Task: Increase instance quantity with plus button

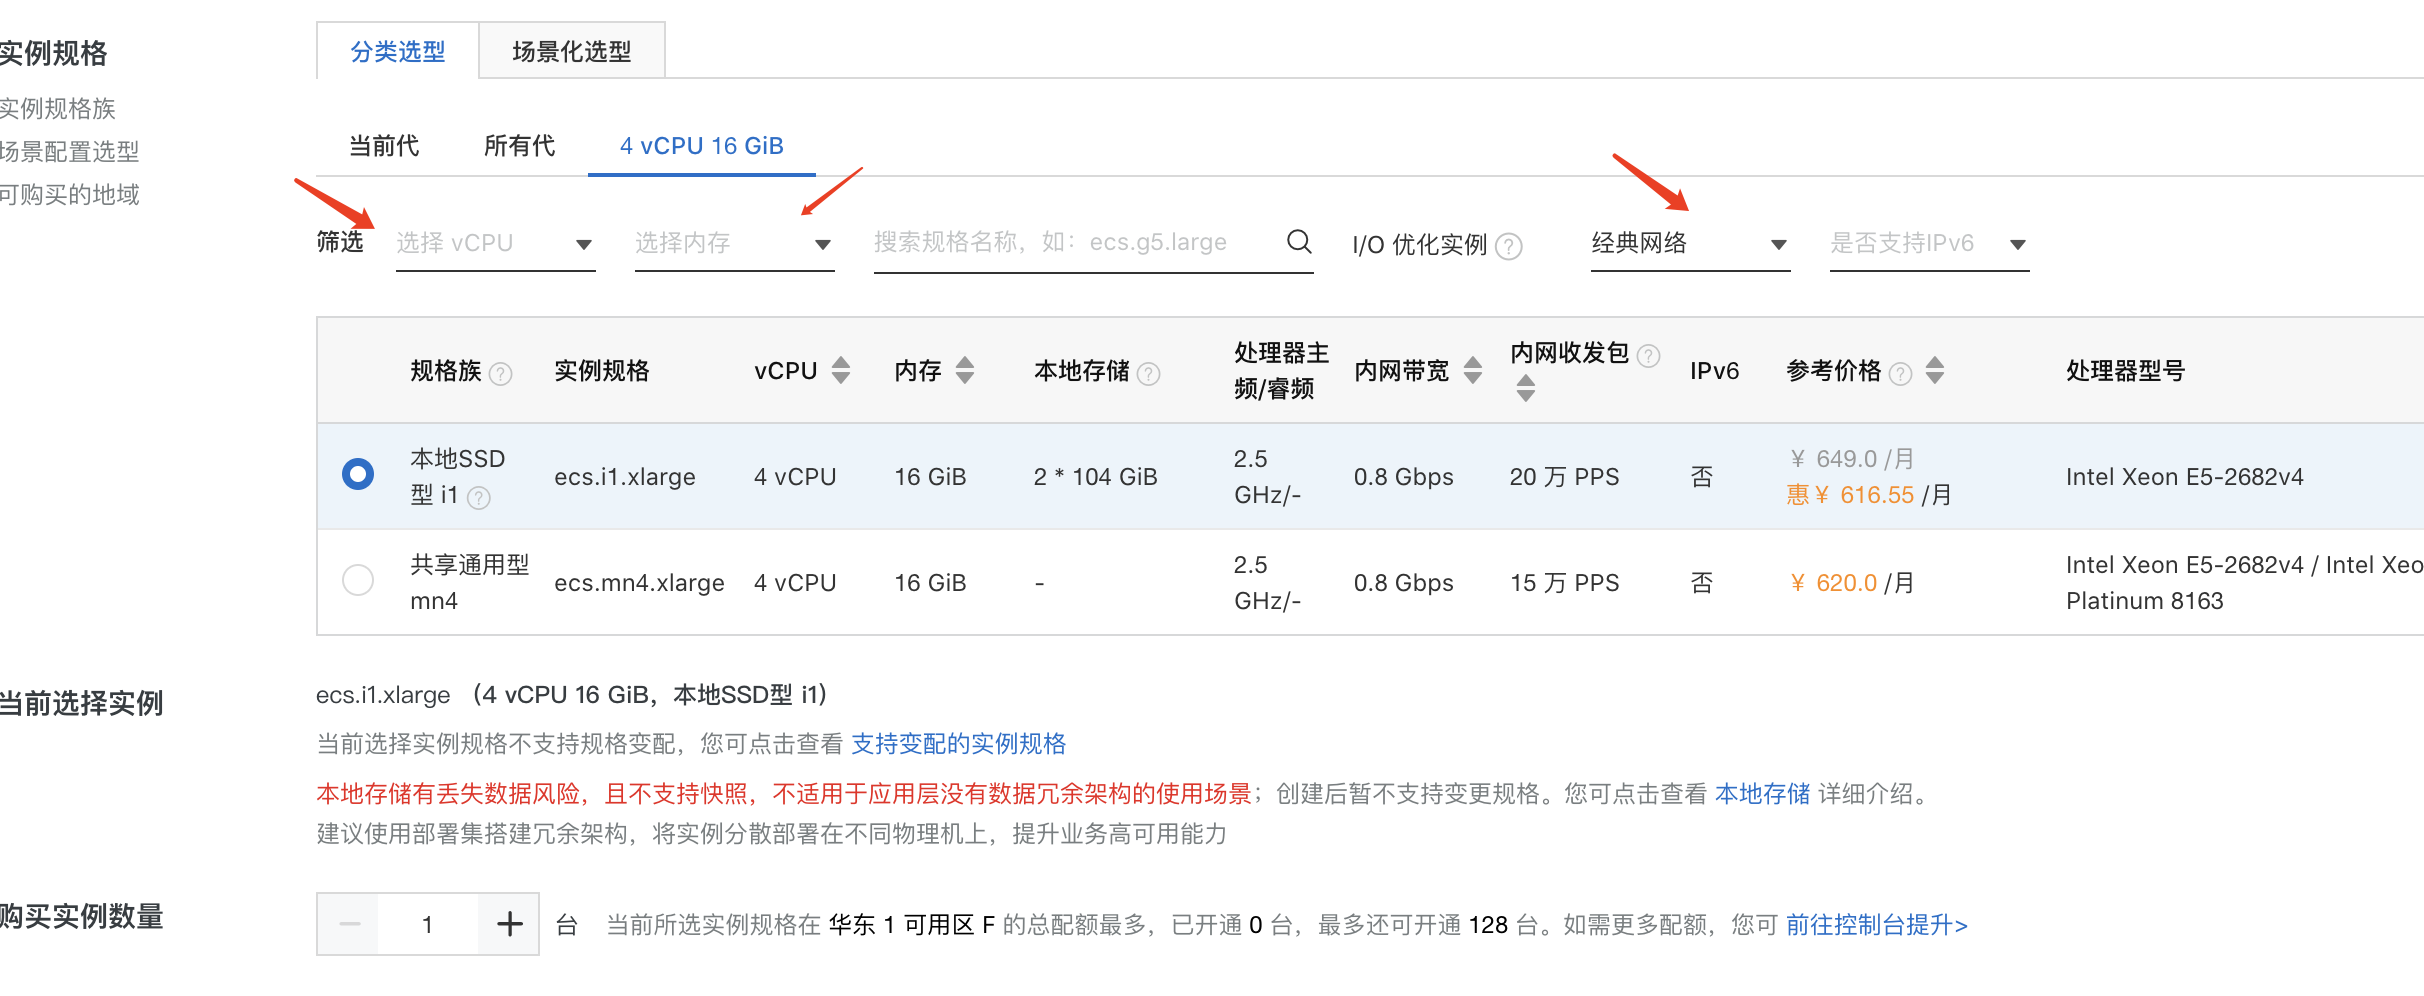Action: (x=509, y=924)
